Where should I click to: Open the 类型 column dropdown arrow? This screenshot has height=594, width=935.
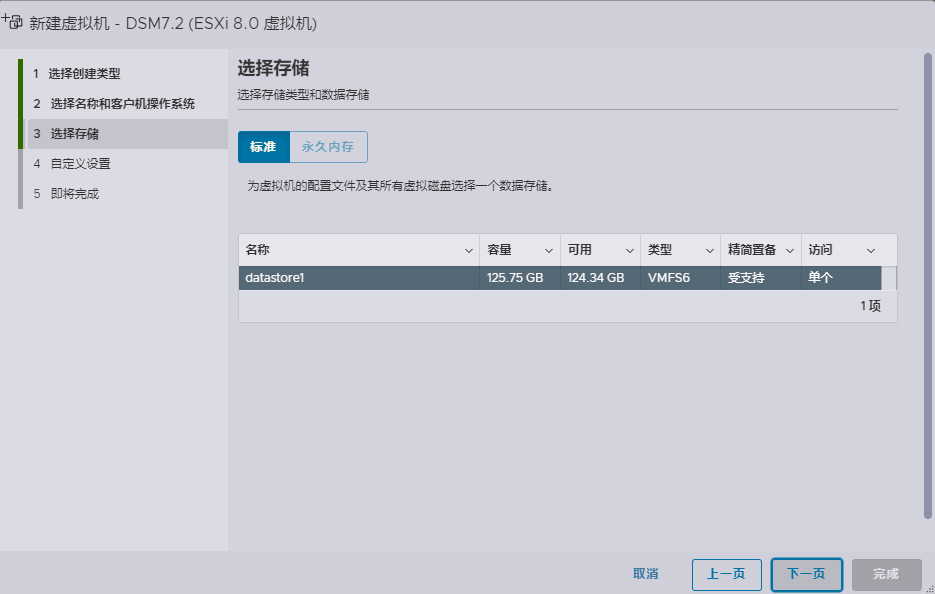point(710,250)
